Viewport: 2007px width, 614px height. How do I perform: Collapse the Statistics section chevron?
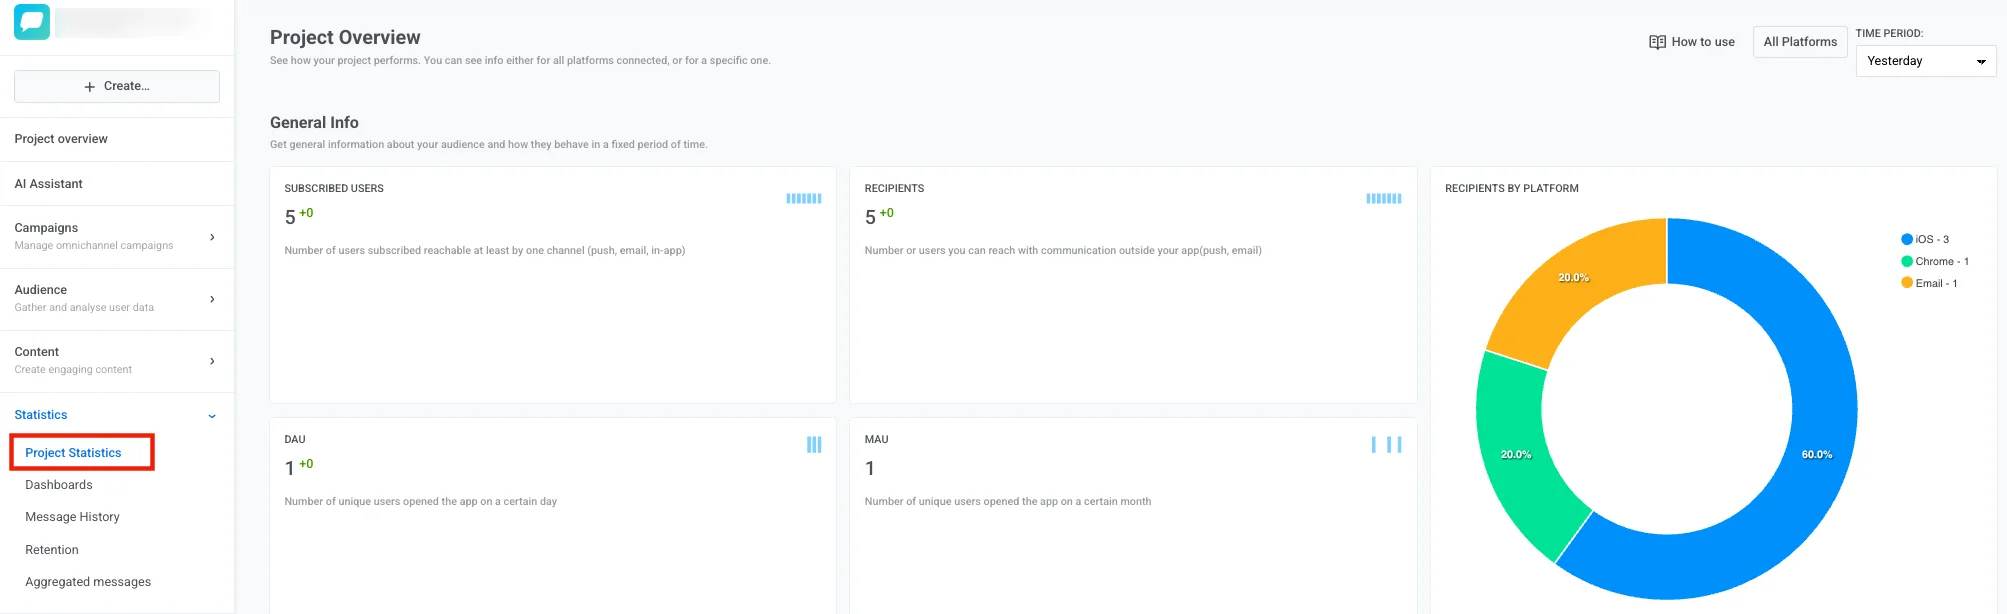pyautogui.click(x=211, y=416)
